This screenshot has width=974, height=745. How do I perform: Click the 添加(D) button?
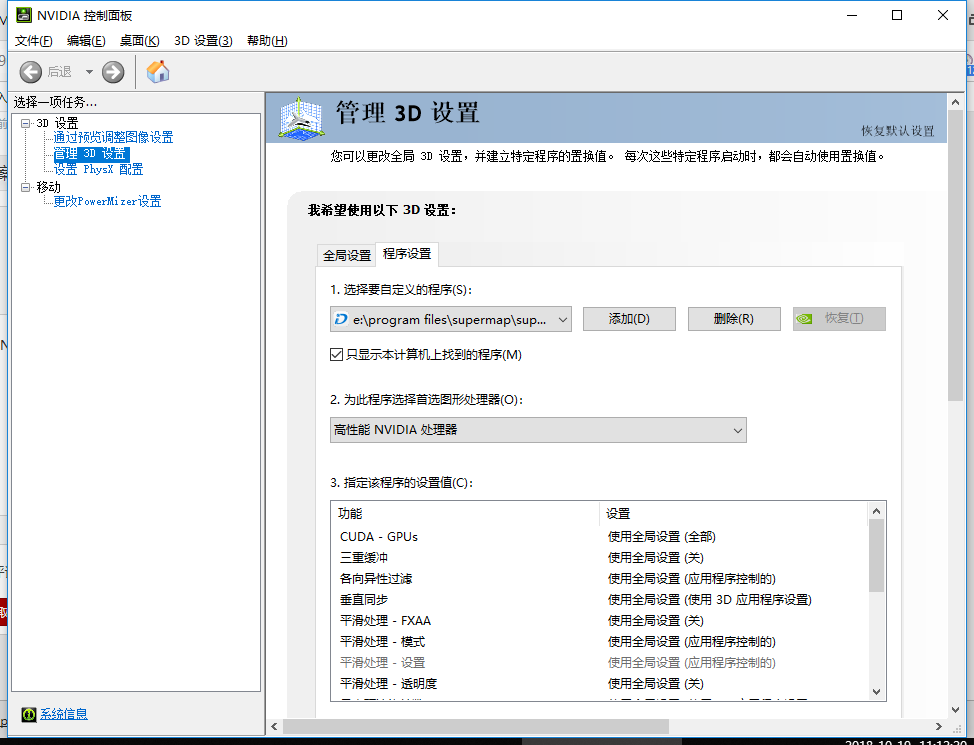click(629, 319)
